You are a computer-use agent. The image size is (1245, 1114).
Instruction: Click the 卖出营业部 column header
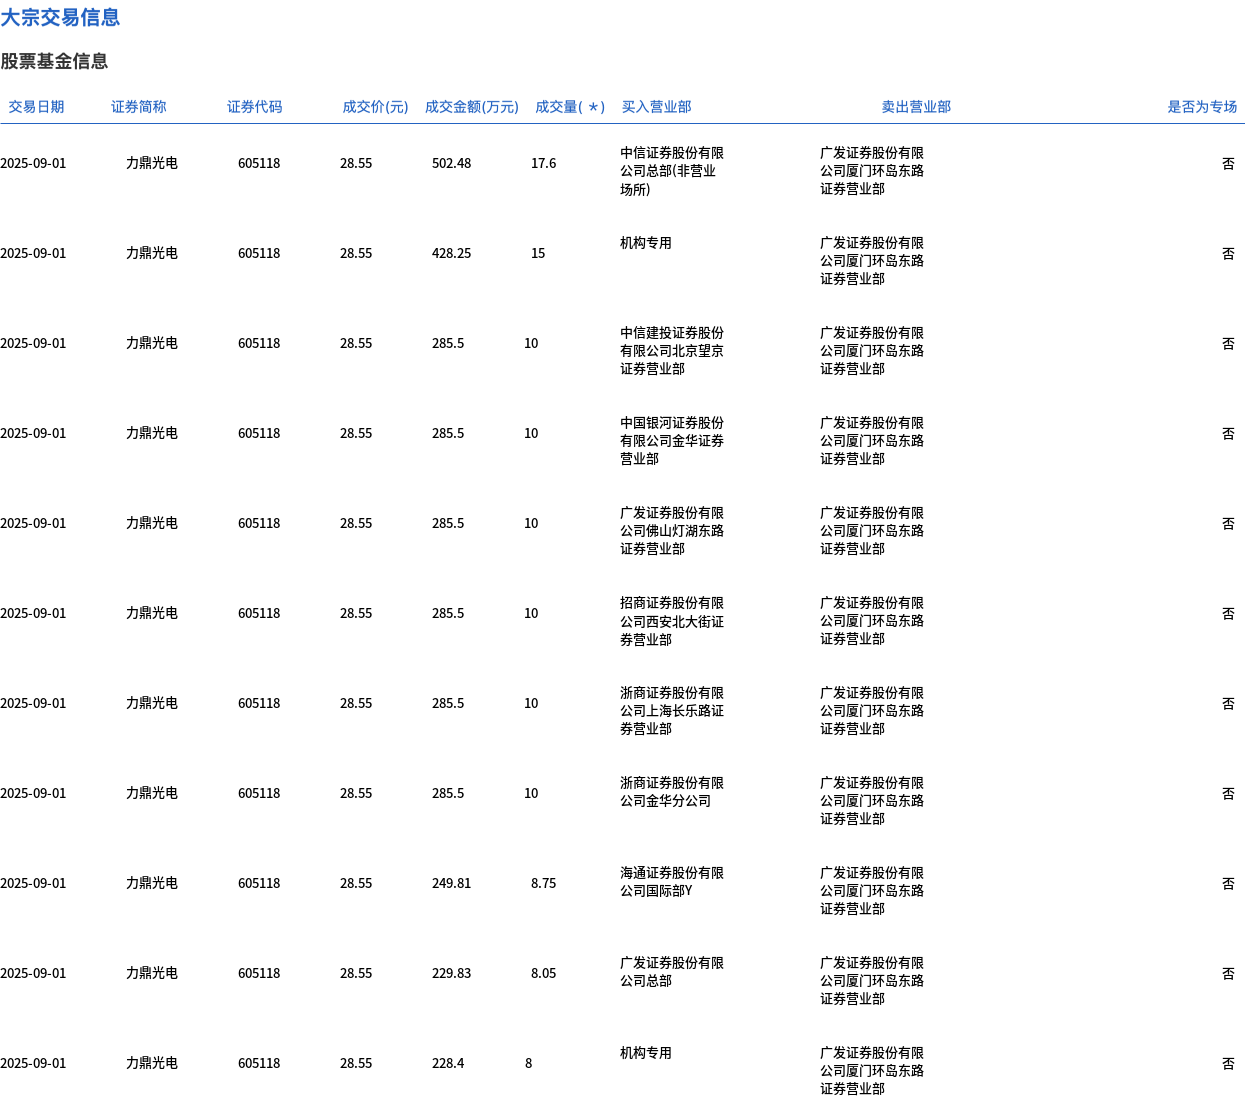coord(916,107)
